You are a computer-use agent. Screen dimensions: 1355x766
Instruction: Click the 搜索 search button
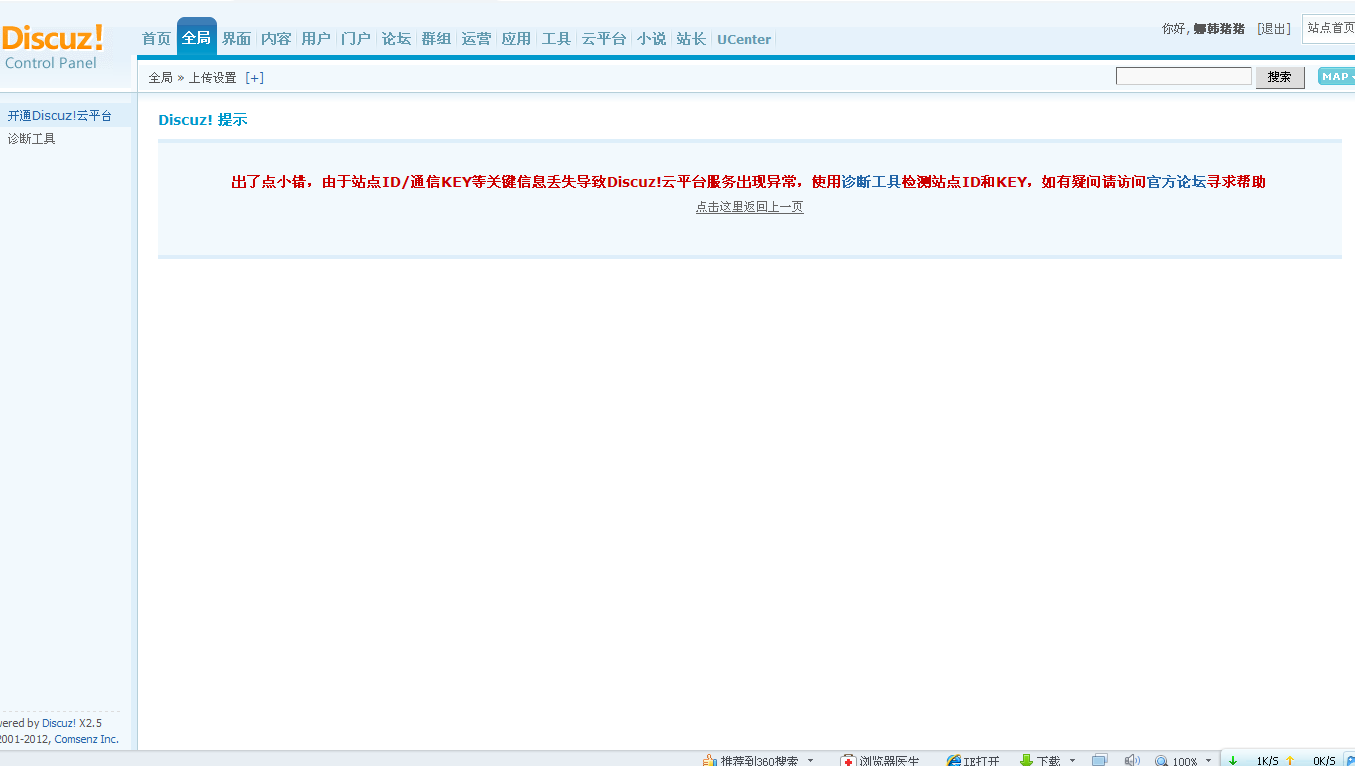click(x=1280, y=77)
